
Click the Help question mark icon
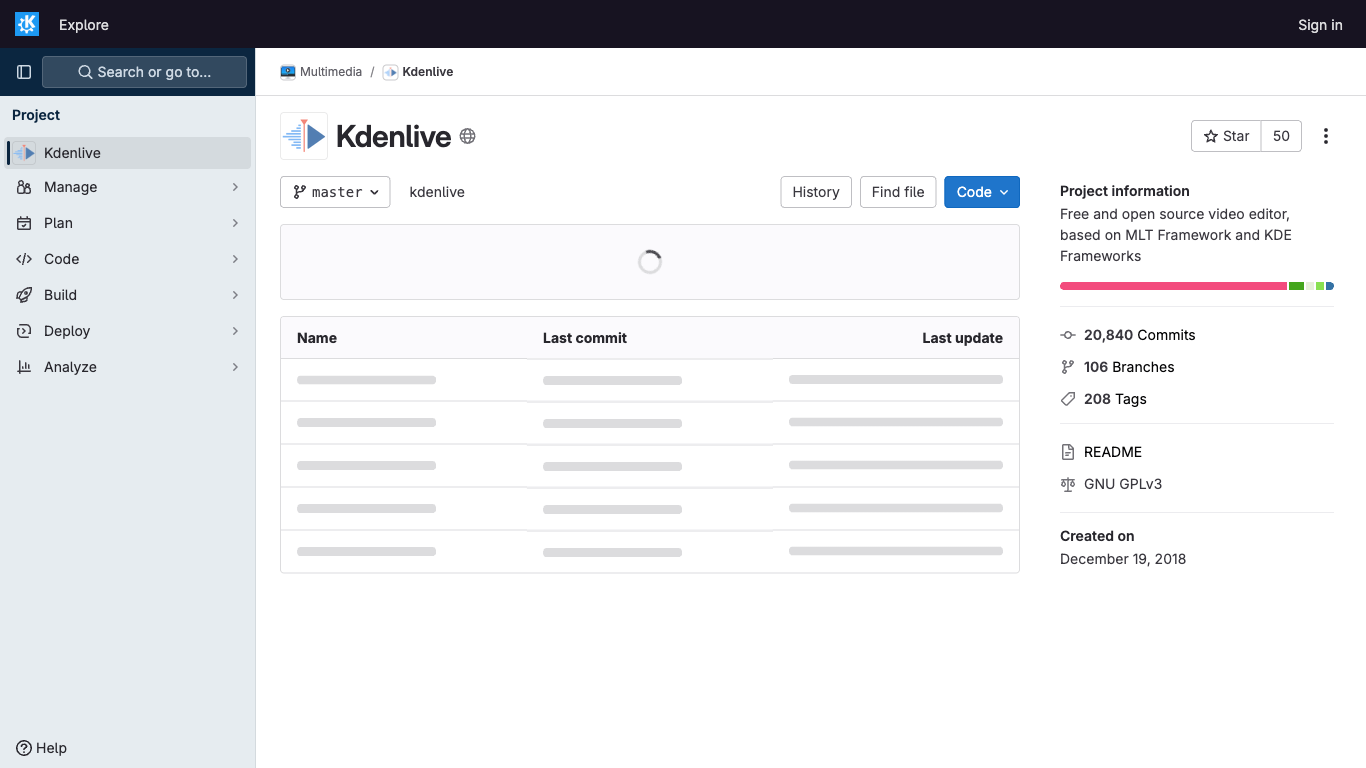pos(24,748)
